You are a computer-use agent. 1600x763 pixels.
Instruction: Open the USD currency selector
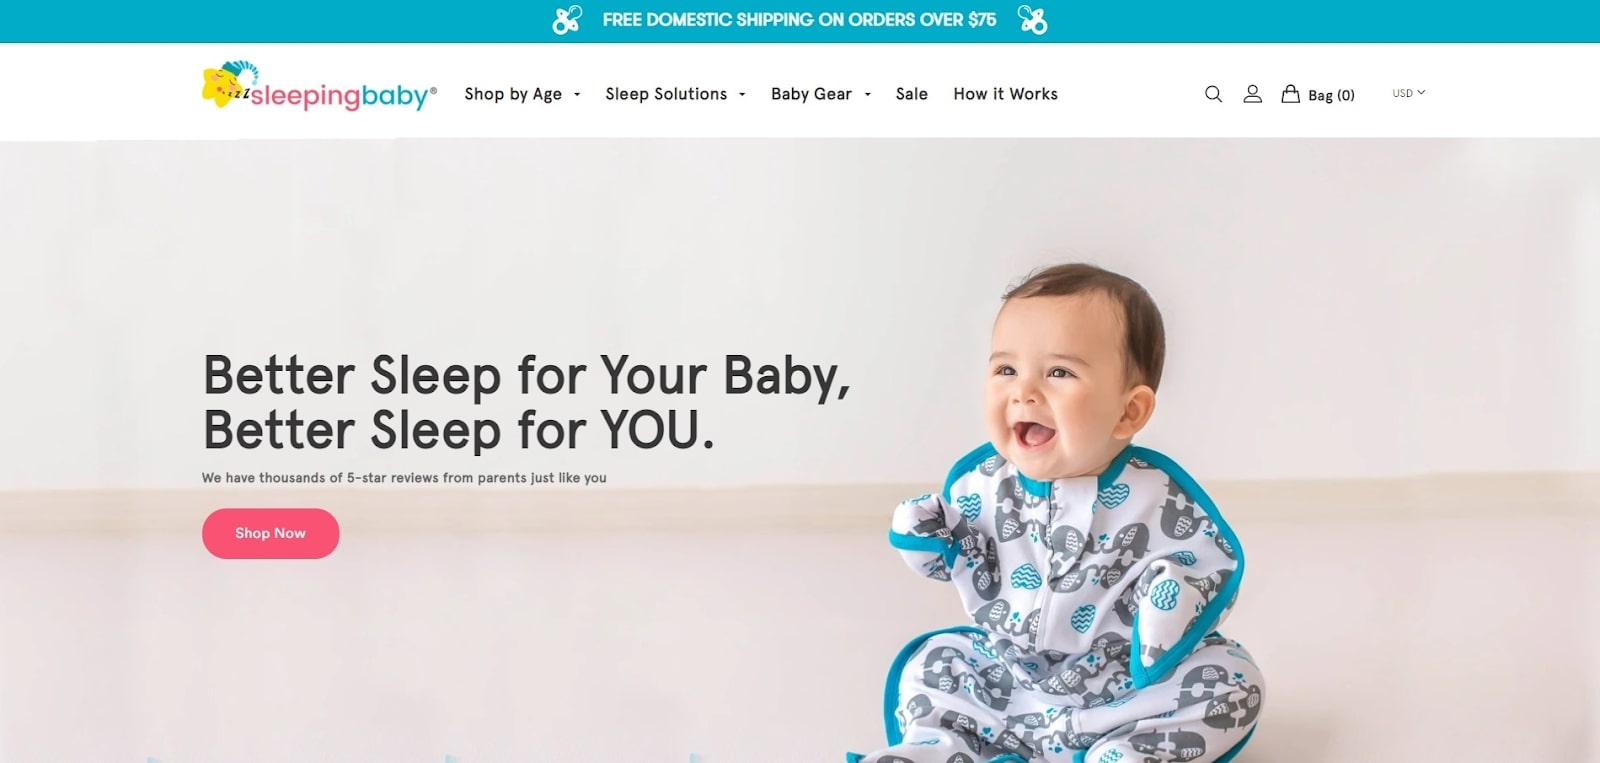pyautogui.click(x=1409, y=93)
